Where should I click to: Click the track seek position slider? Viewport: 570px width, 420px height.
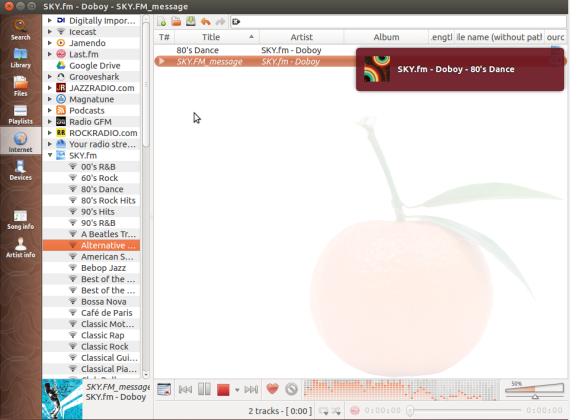464,411
